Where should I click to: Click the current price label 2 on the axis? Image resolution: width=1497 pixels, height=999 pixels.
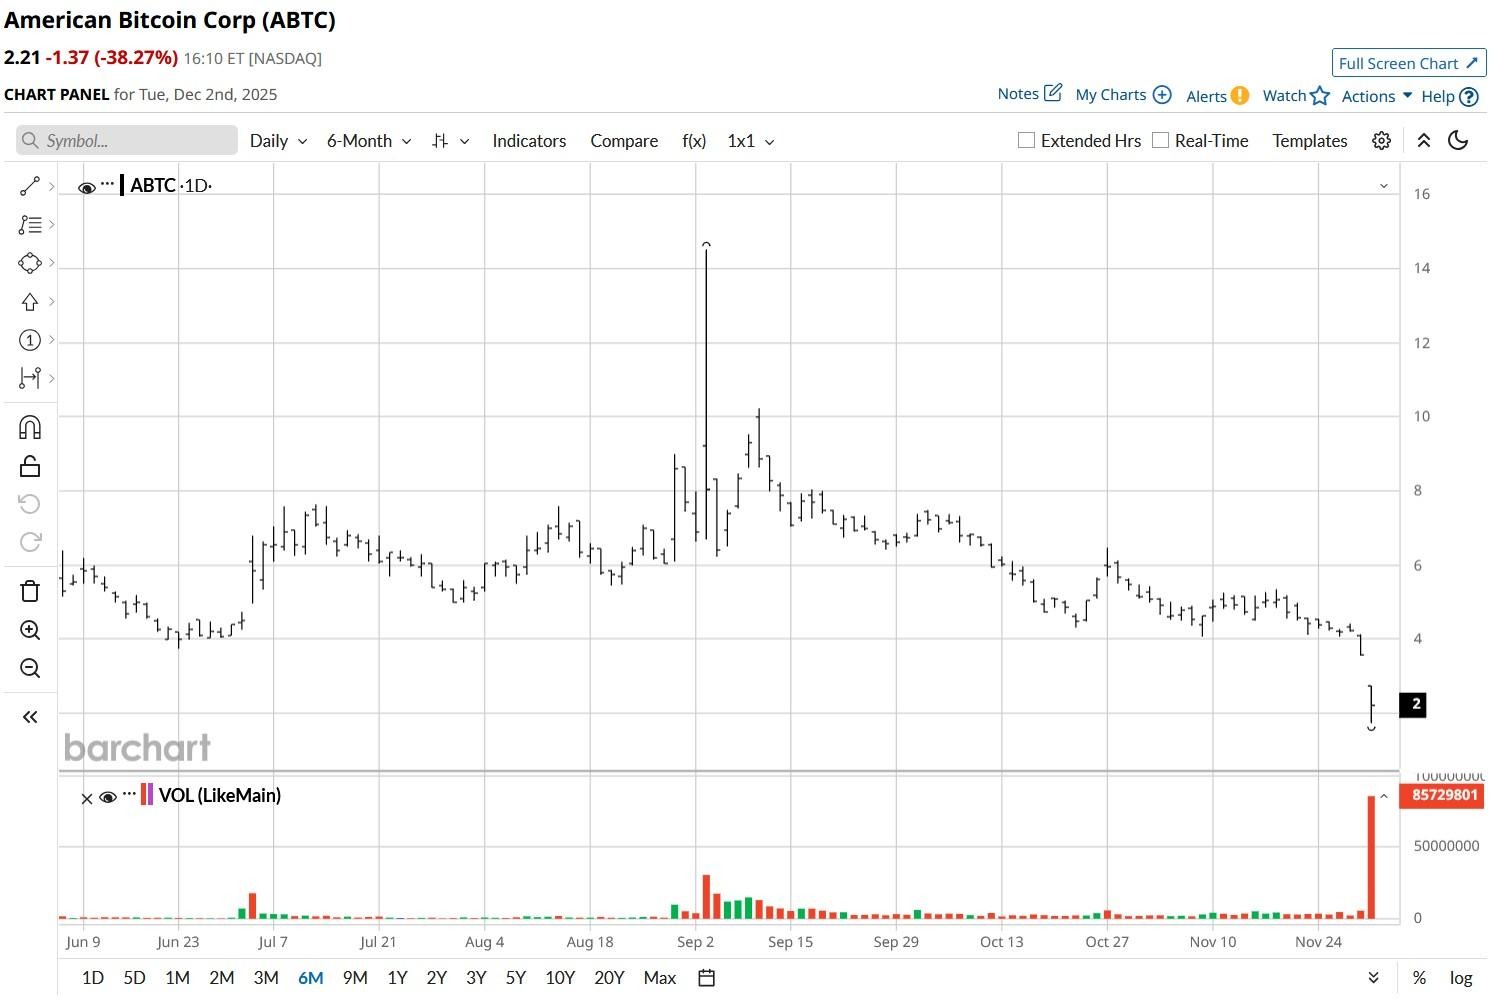tap(1413, 704)
